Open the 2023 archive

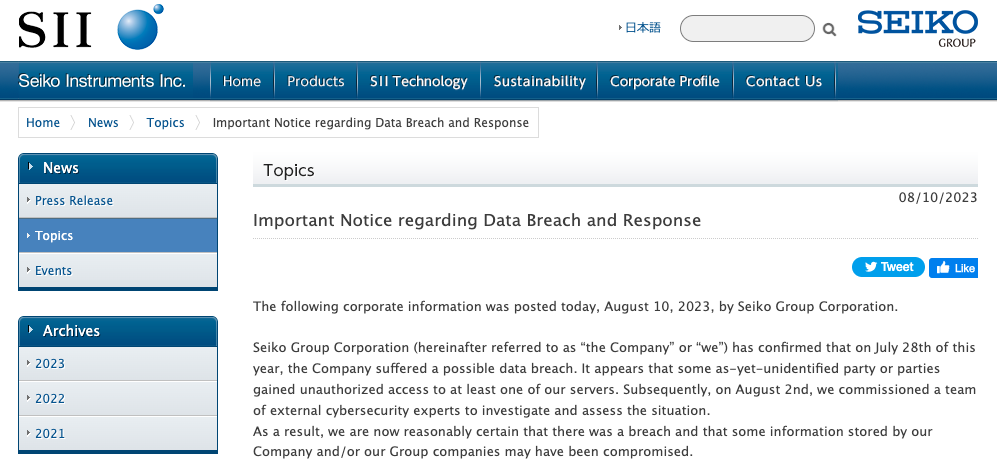[50, 364]
